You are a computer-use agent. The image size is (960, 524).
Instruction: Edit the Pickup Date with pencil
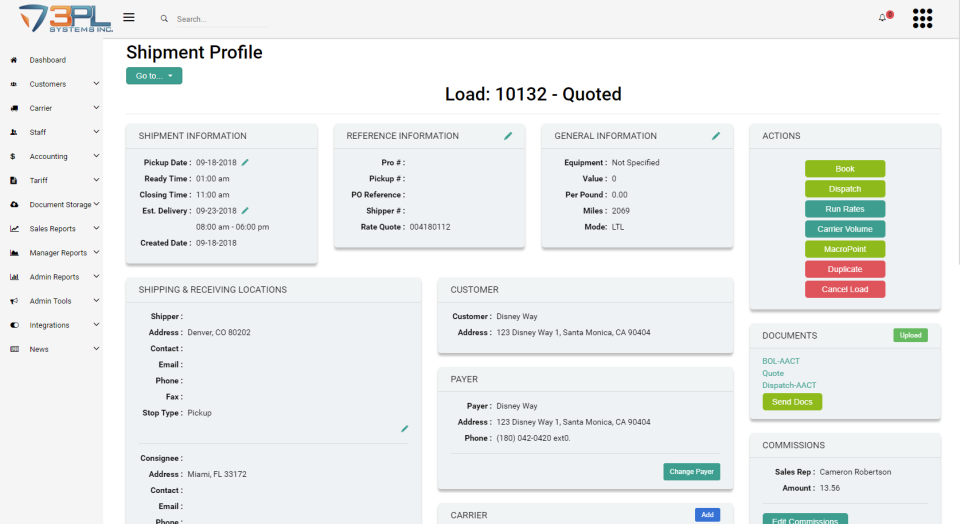pos(245,162)
